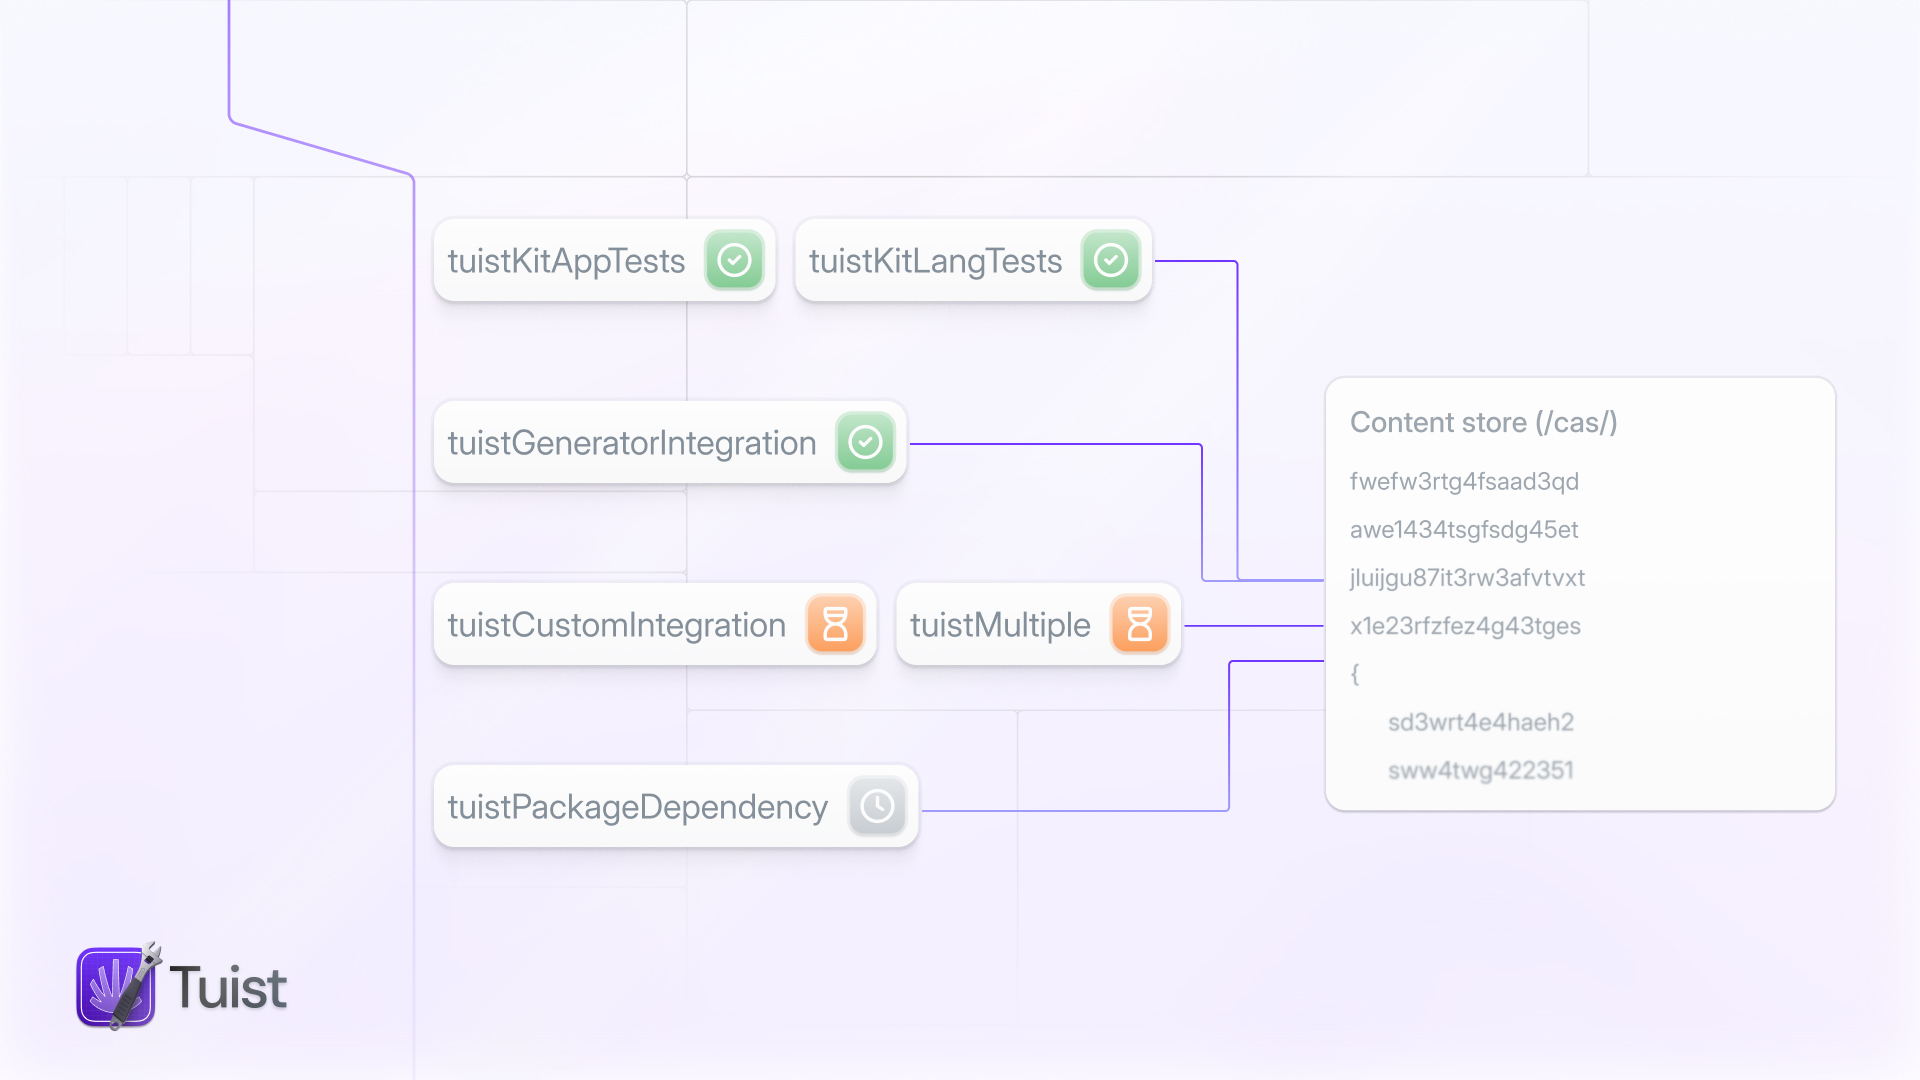Viewport: 1920px width, 1080px height.
Task: Select the tuistKitAppTests label
Action: (566, 261)
